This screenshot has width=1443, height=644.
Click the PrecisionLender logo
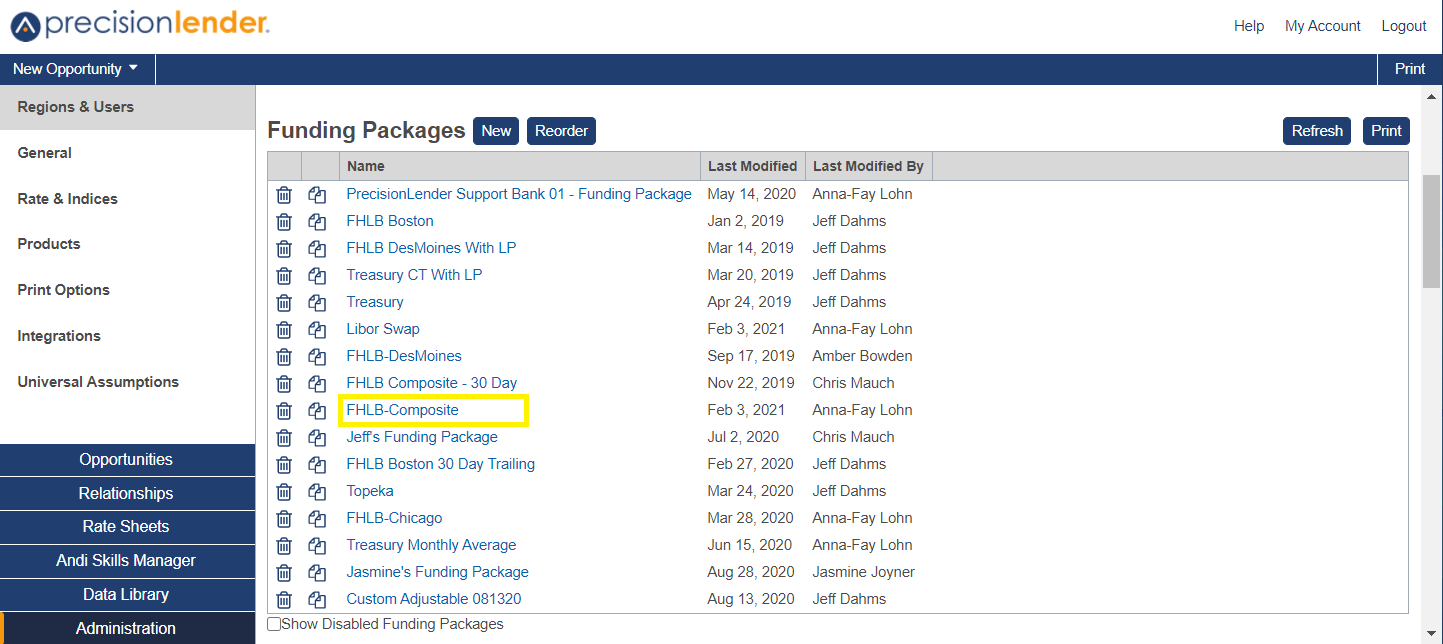tap(140, 25)
